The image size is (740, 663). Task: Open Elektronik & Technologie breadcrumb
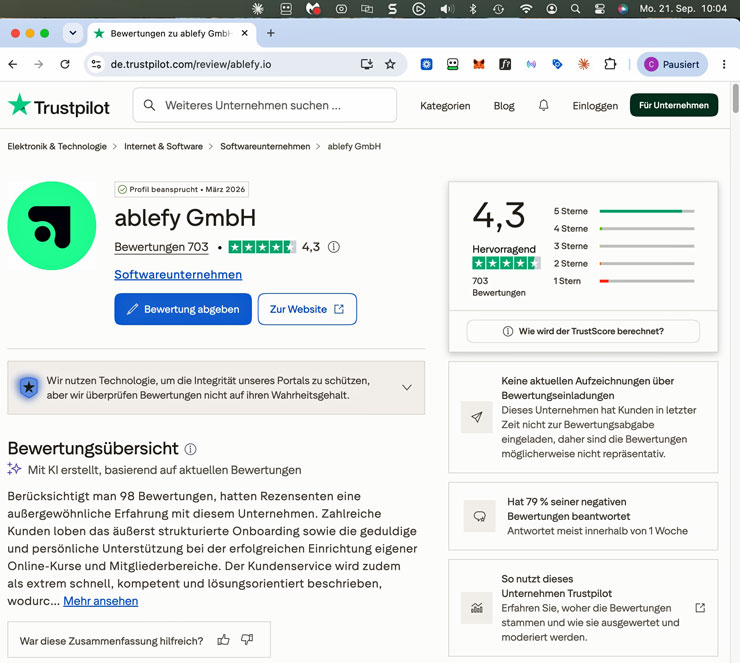click(57, 146)
